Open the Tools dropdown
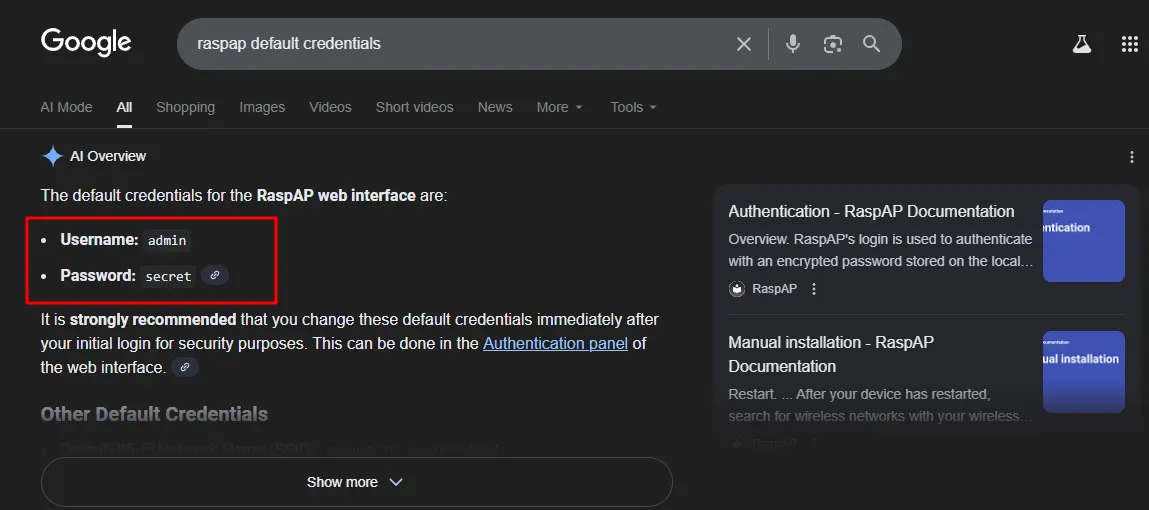The image size is (1149, 510). point(633,107)
